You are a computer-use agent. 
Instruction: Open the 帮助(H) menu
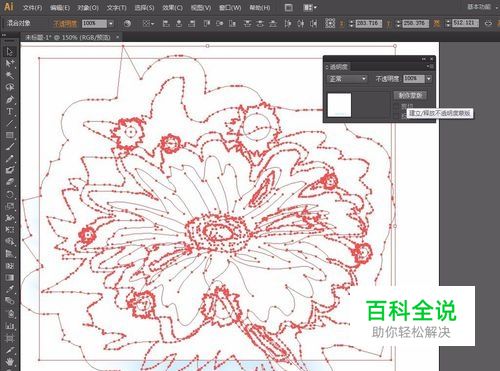[260, 8]
